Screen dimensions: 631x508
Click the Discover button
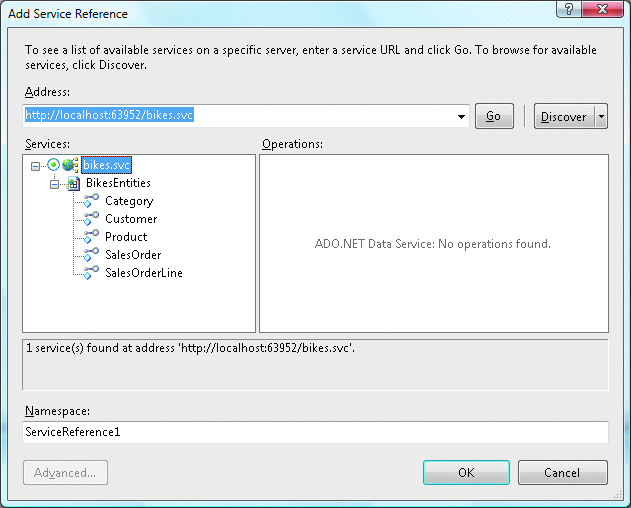coord(564,116)
